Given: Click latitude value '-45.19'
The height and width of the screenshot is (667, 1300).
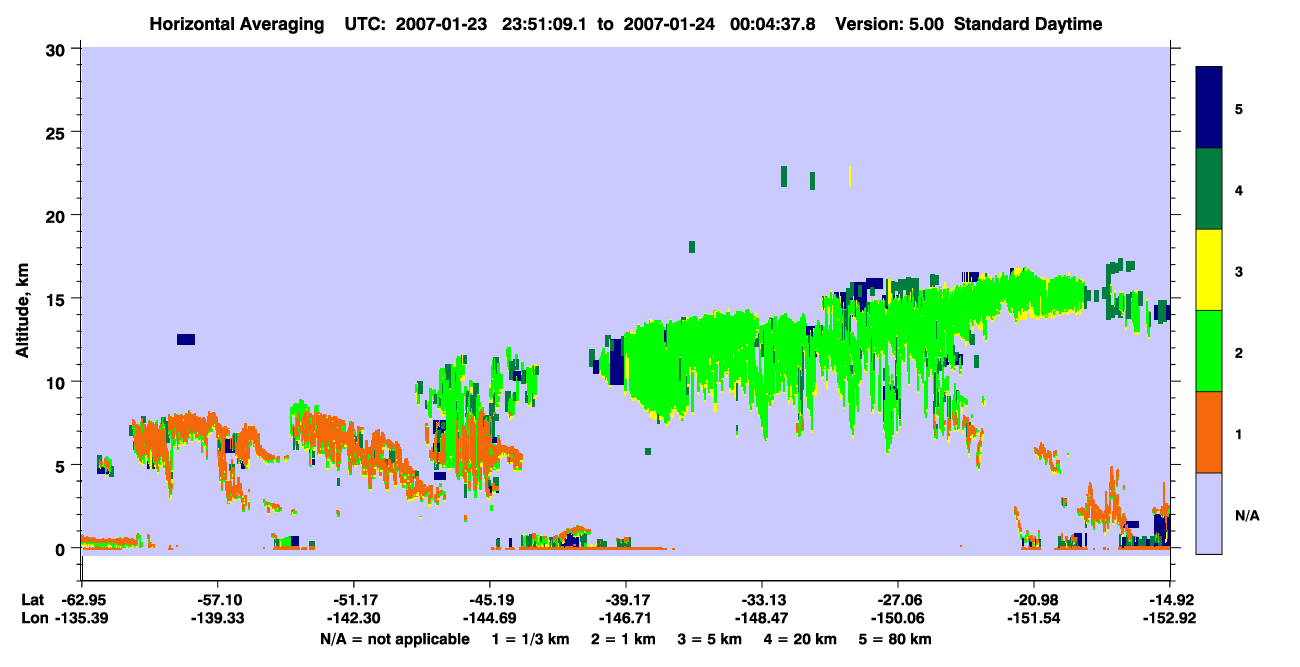Looking at the screenshot, I should pyautogui.click(x=490, y=599).
